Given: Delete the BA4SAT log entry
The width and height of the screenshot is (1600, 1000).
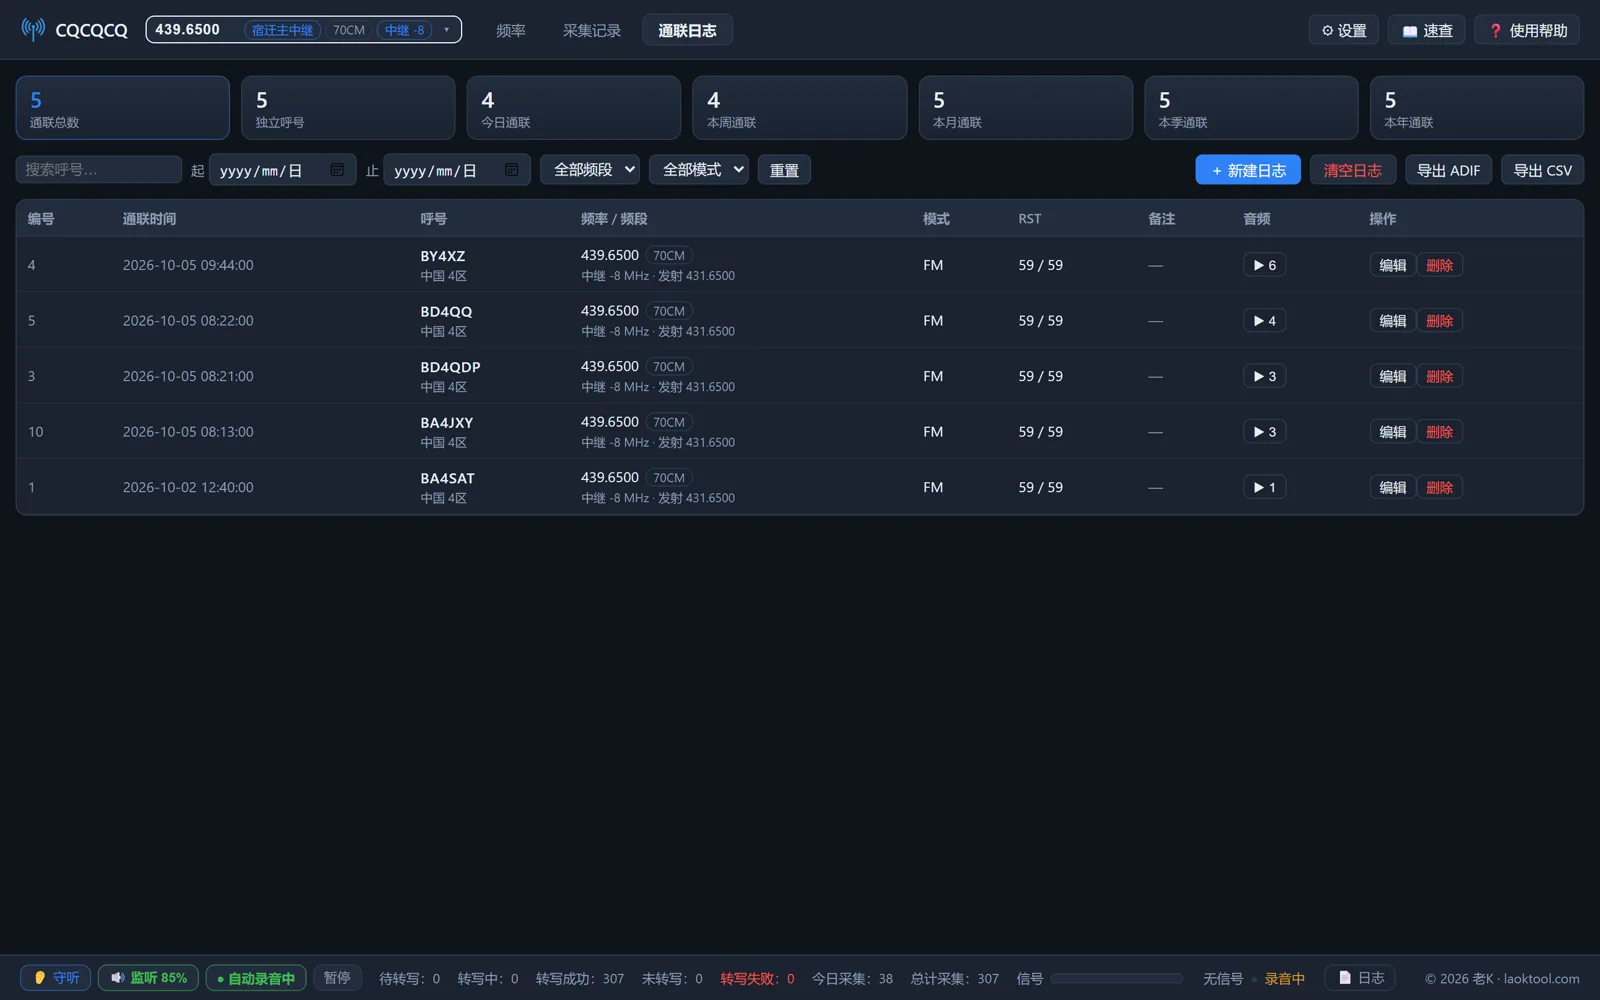Looking at the screenshot, I should tap(1439, 487).
